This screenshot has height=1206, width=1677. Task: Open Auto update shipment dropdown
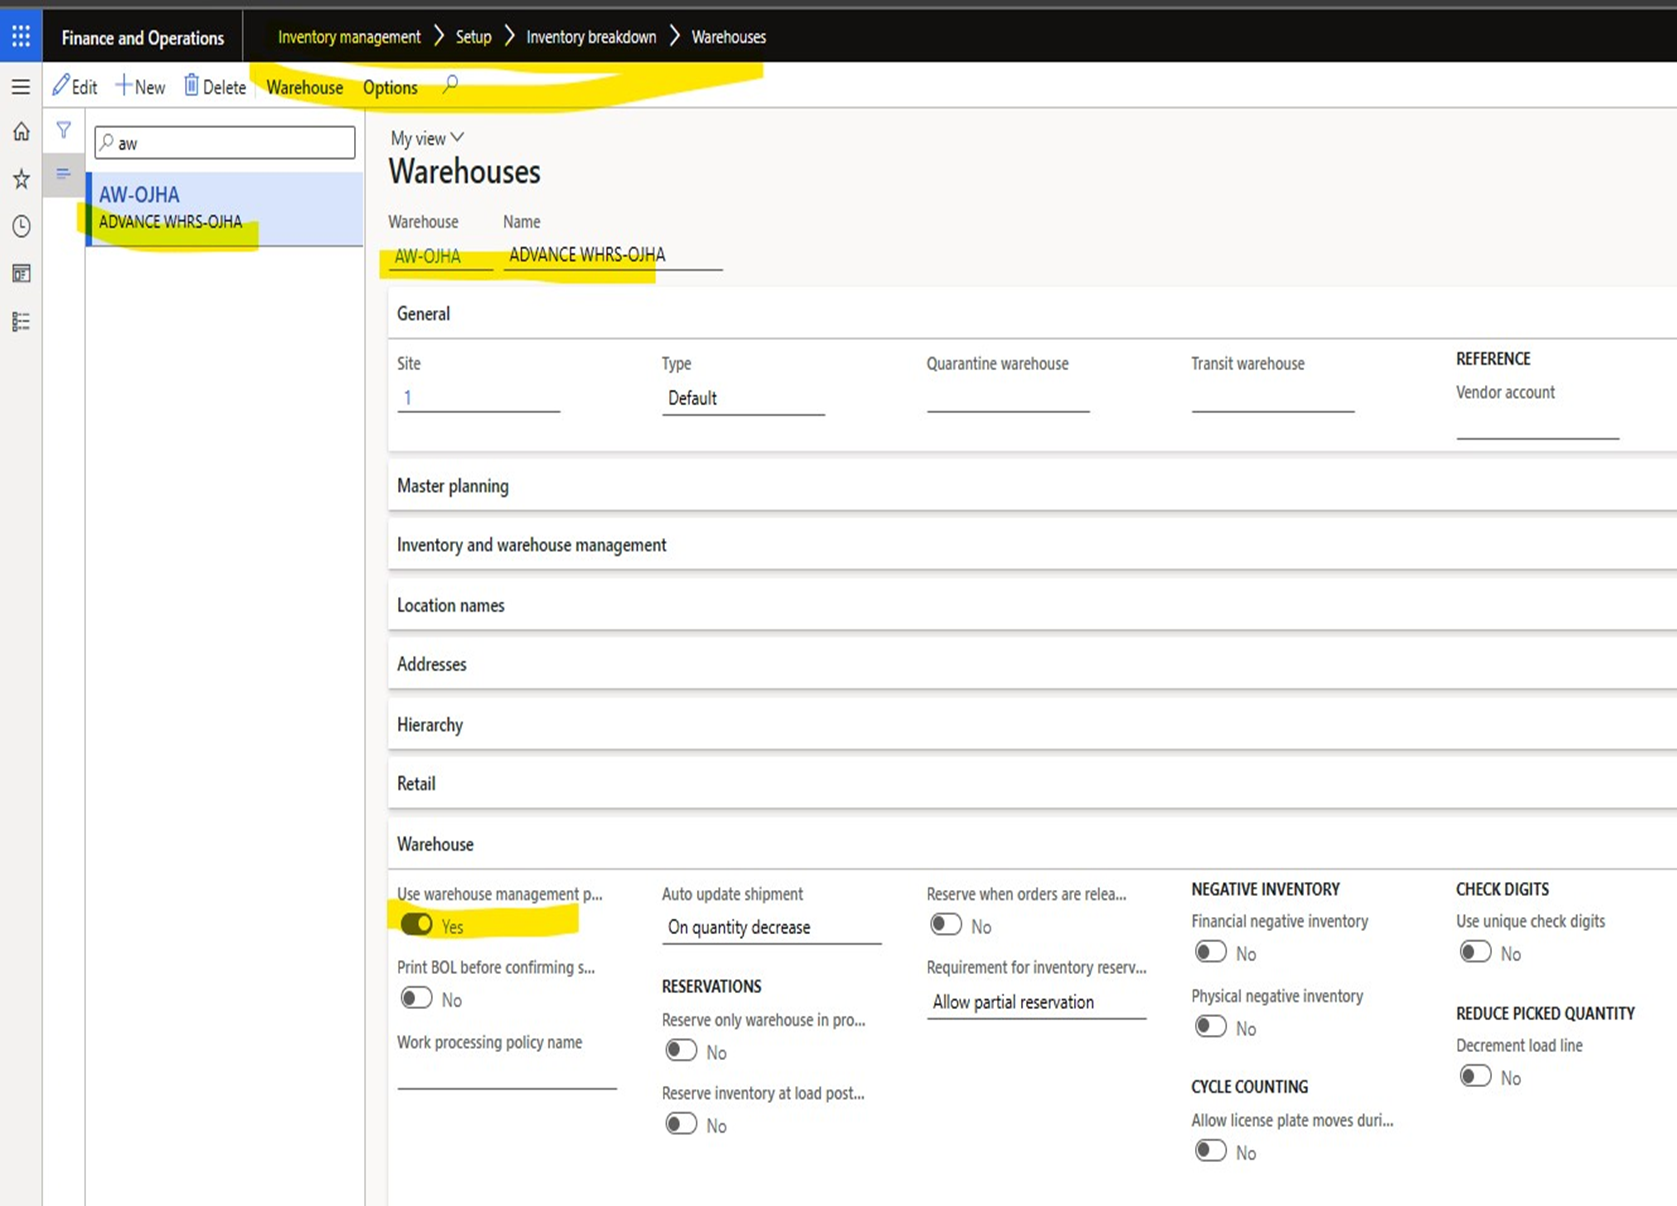click(x=771, y=928)
